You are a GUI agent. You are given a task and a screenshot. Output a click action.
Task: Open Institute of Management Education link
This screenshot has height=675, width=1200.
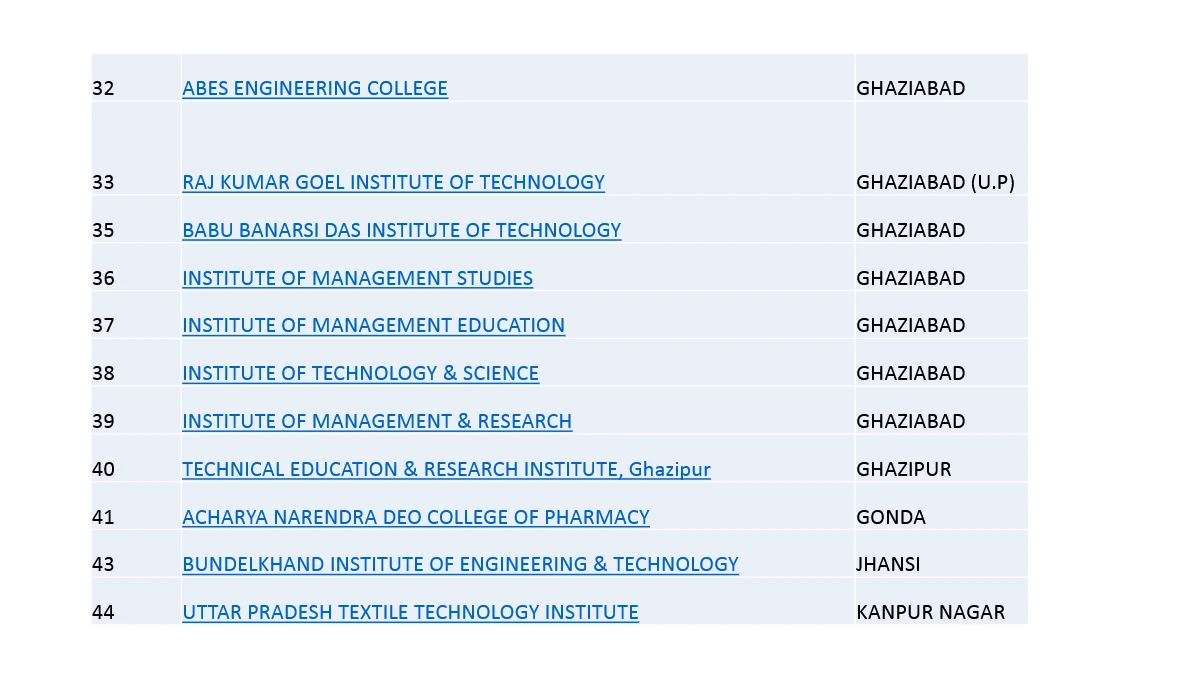click(373, 325)
